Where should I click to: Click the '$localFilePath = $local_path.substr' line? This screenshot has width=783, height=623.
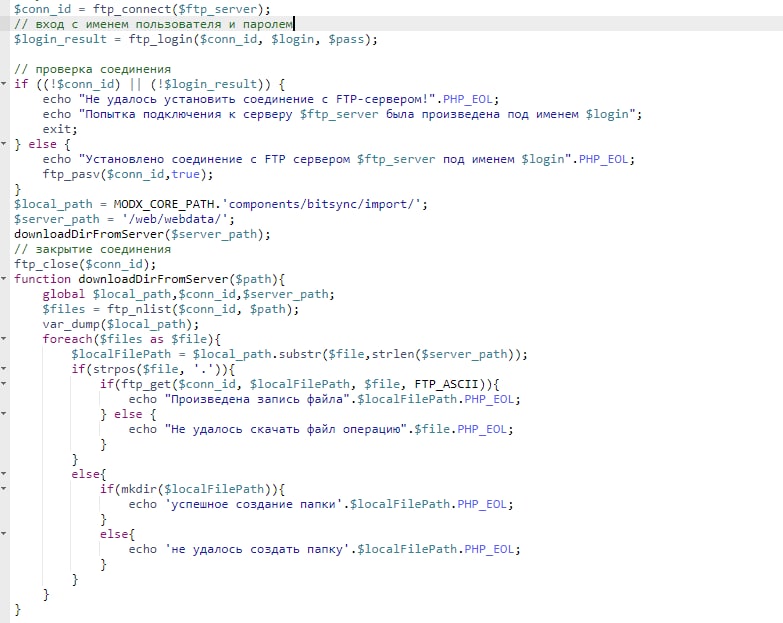[x=299, y=353]
